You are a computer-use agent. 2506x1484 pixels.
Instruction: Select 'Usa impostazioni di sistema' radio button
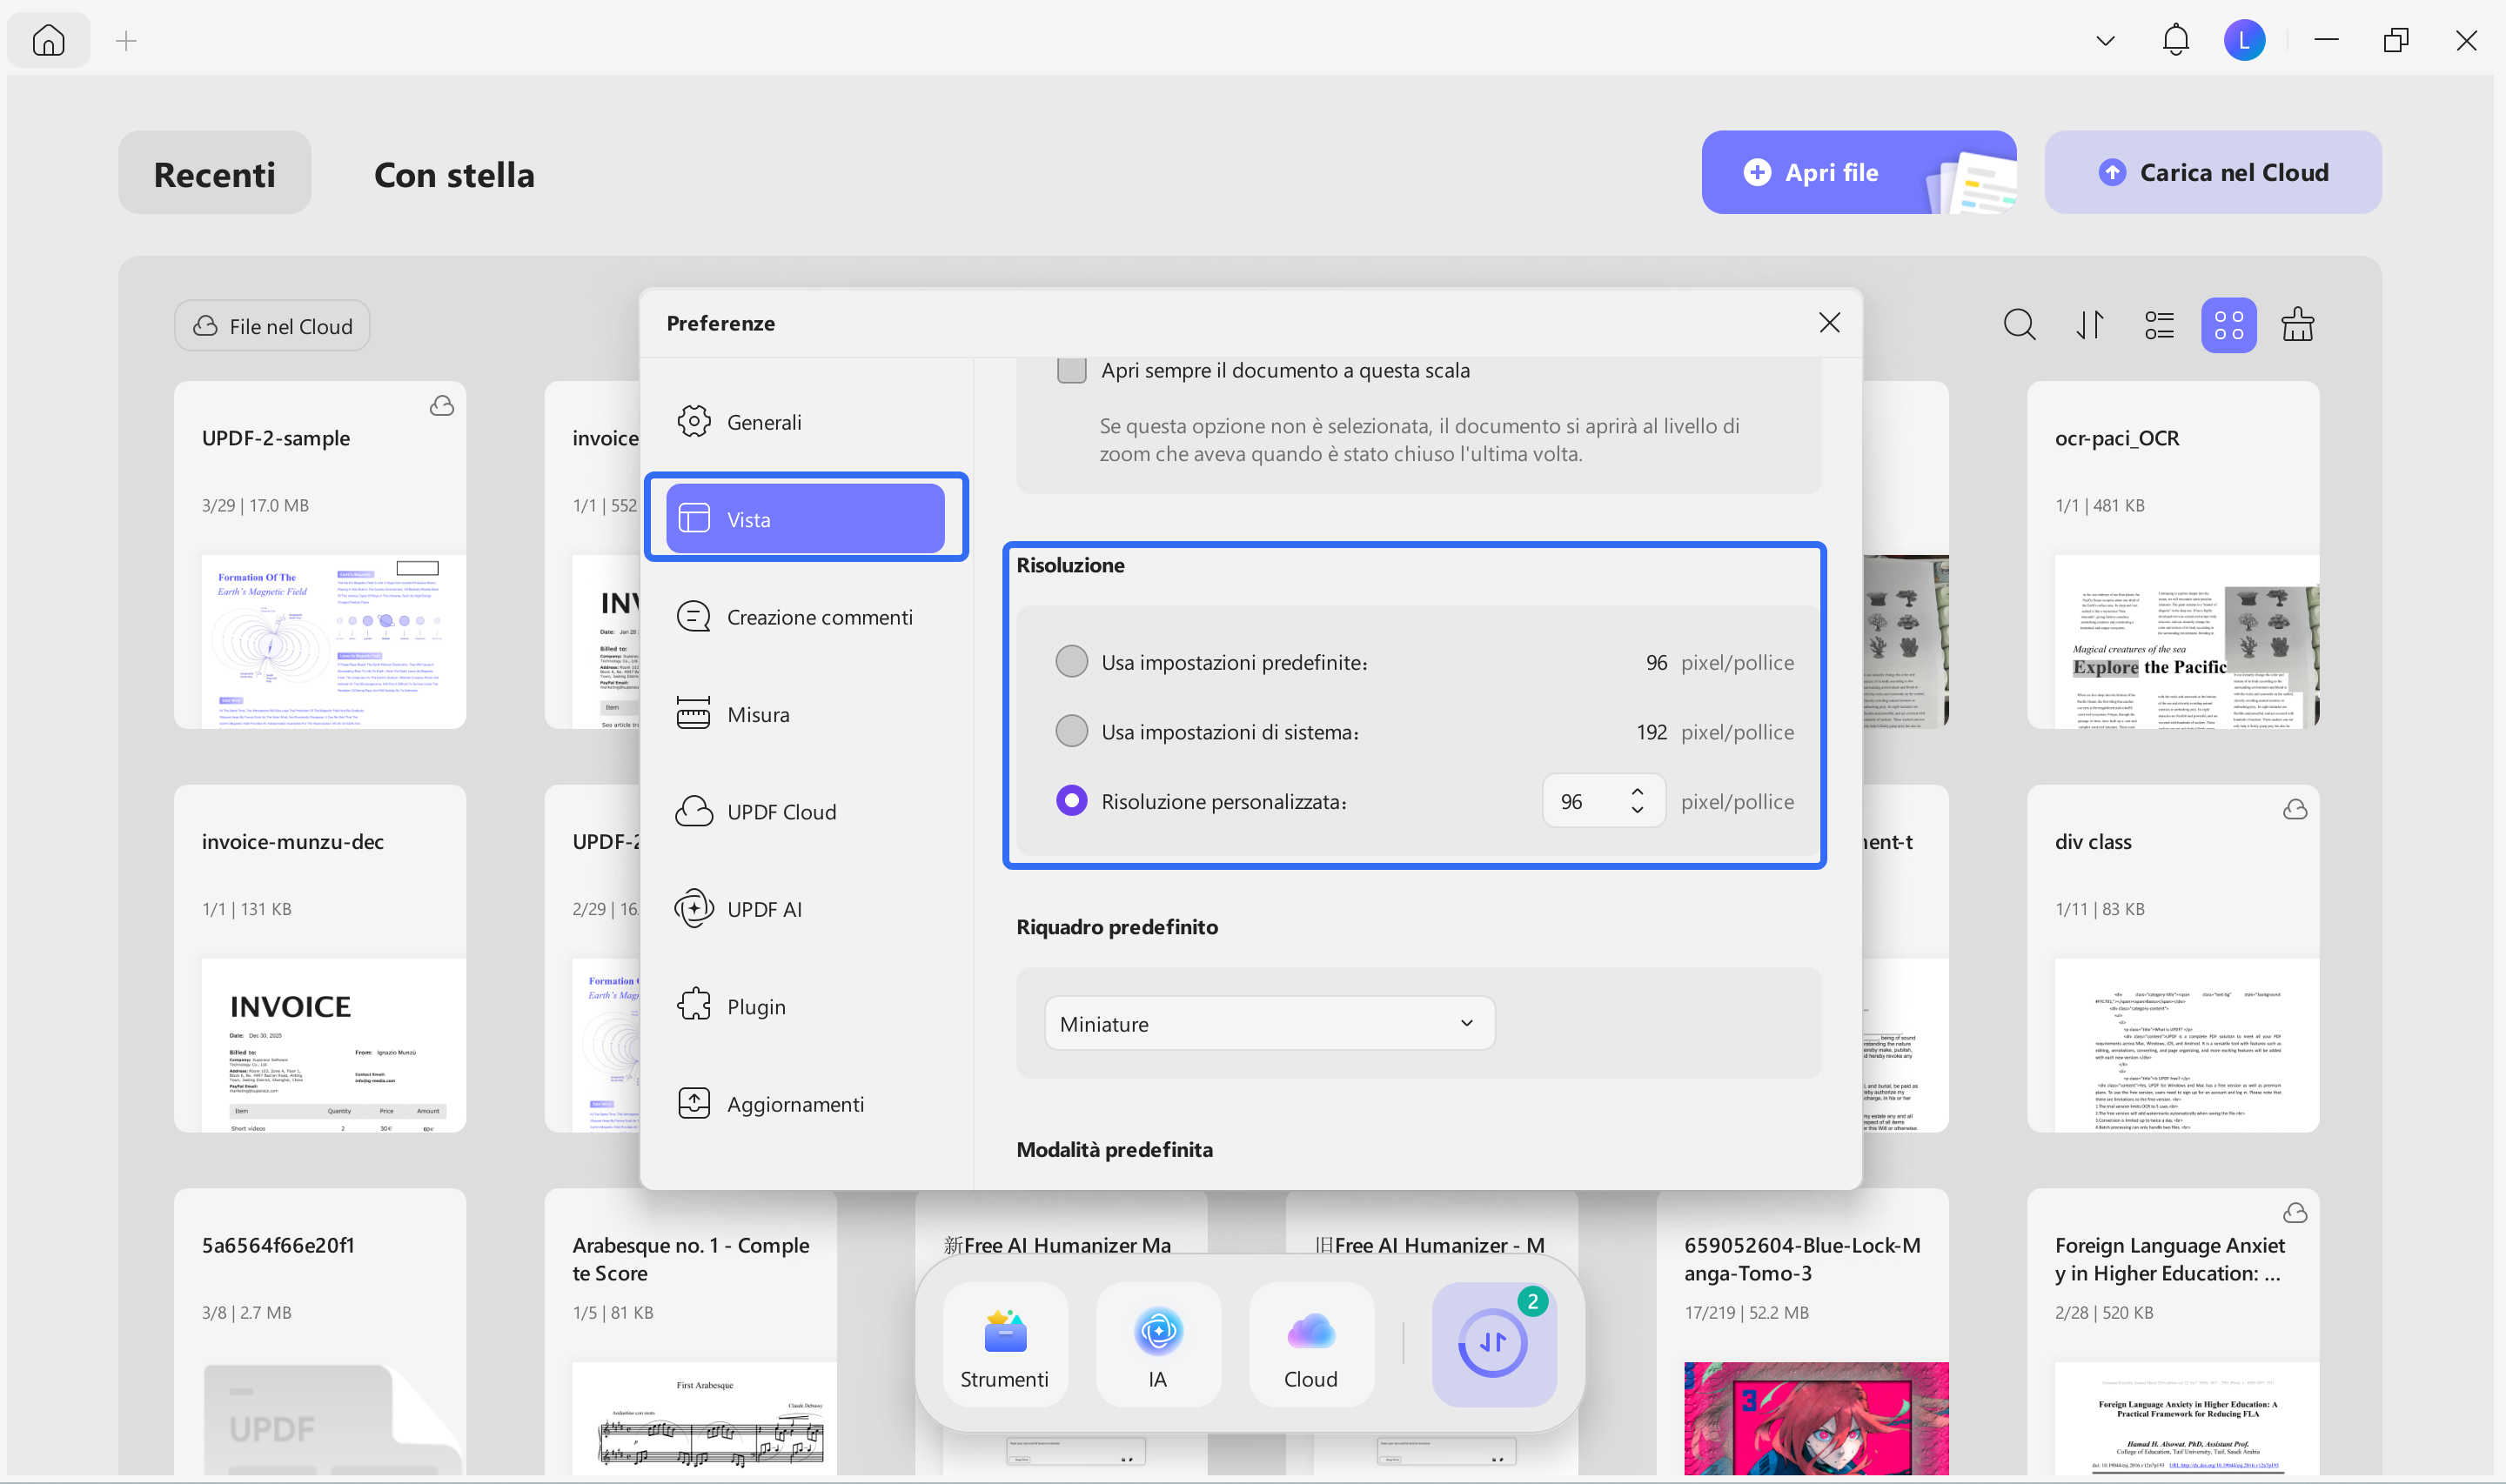pyautogui.click(x=1071, y=732)
